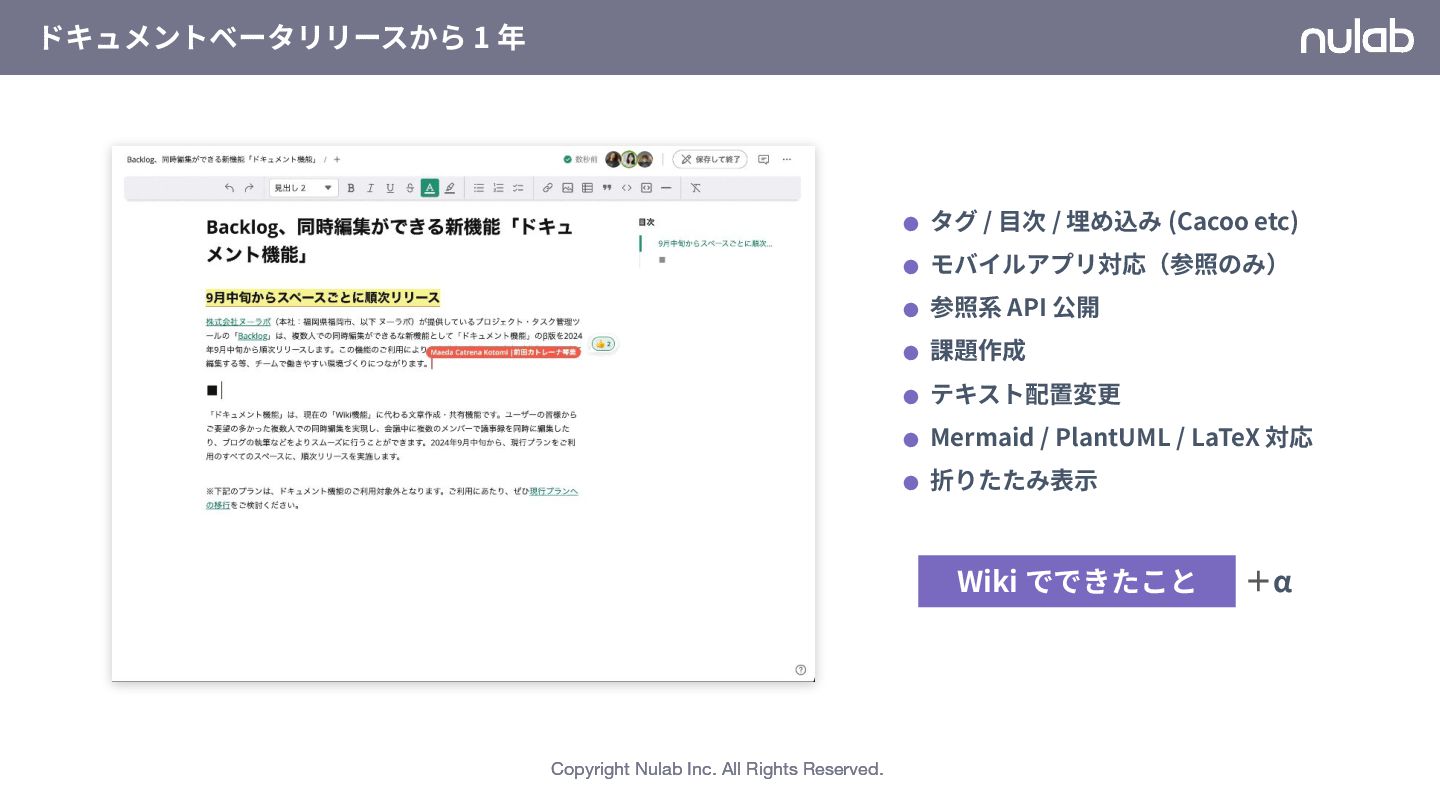1440x810 pixels.
Task: Click the third collaborator avatar
Action: tap(645, 159)
